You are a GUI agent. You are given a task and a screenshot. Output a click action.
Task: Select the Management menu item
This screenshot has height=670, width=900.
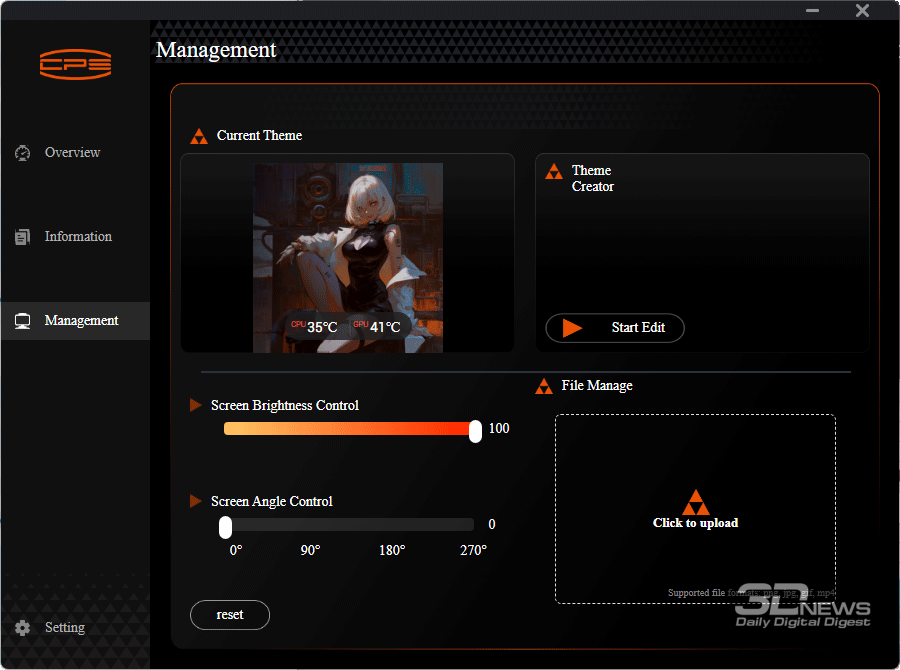pyautogui.click(x=75, y=321)
